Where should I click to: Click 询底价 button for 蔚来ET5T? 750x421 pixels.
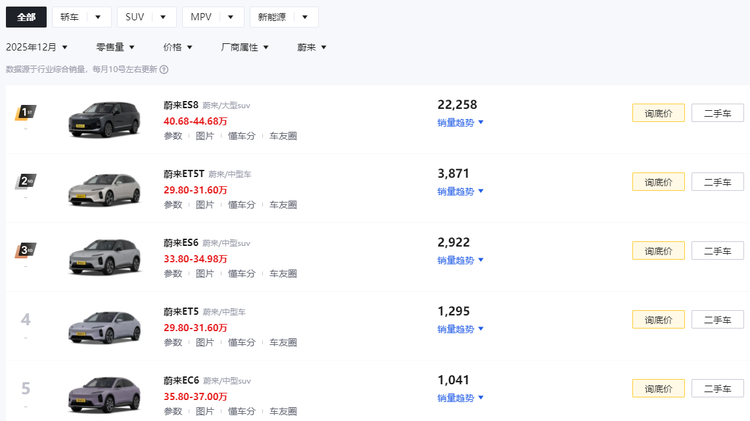[x=658, y=182]
